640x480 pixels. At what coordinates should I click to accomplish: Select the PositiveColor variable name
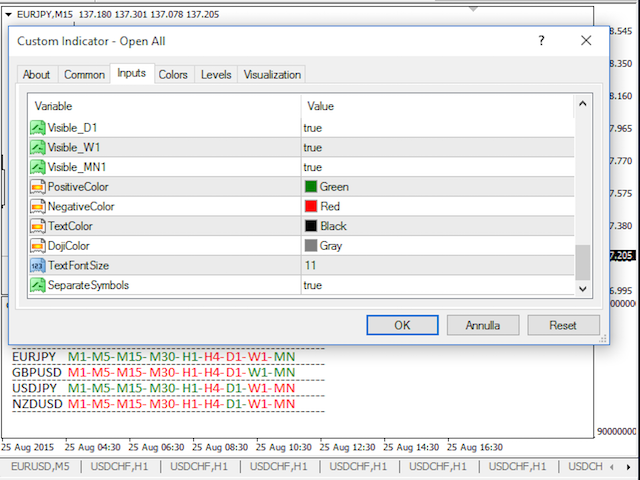click(x=78, y=187)
